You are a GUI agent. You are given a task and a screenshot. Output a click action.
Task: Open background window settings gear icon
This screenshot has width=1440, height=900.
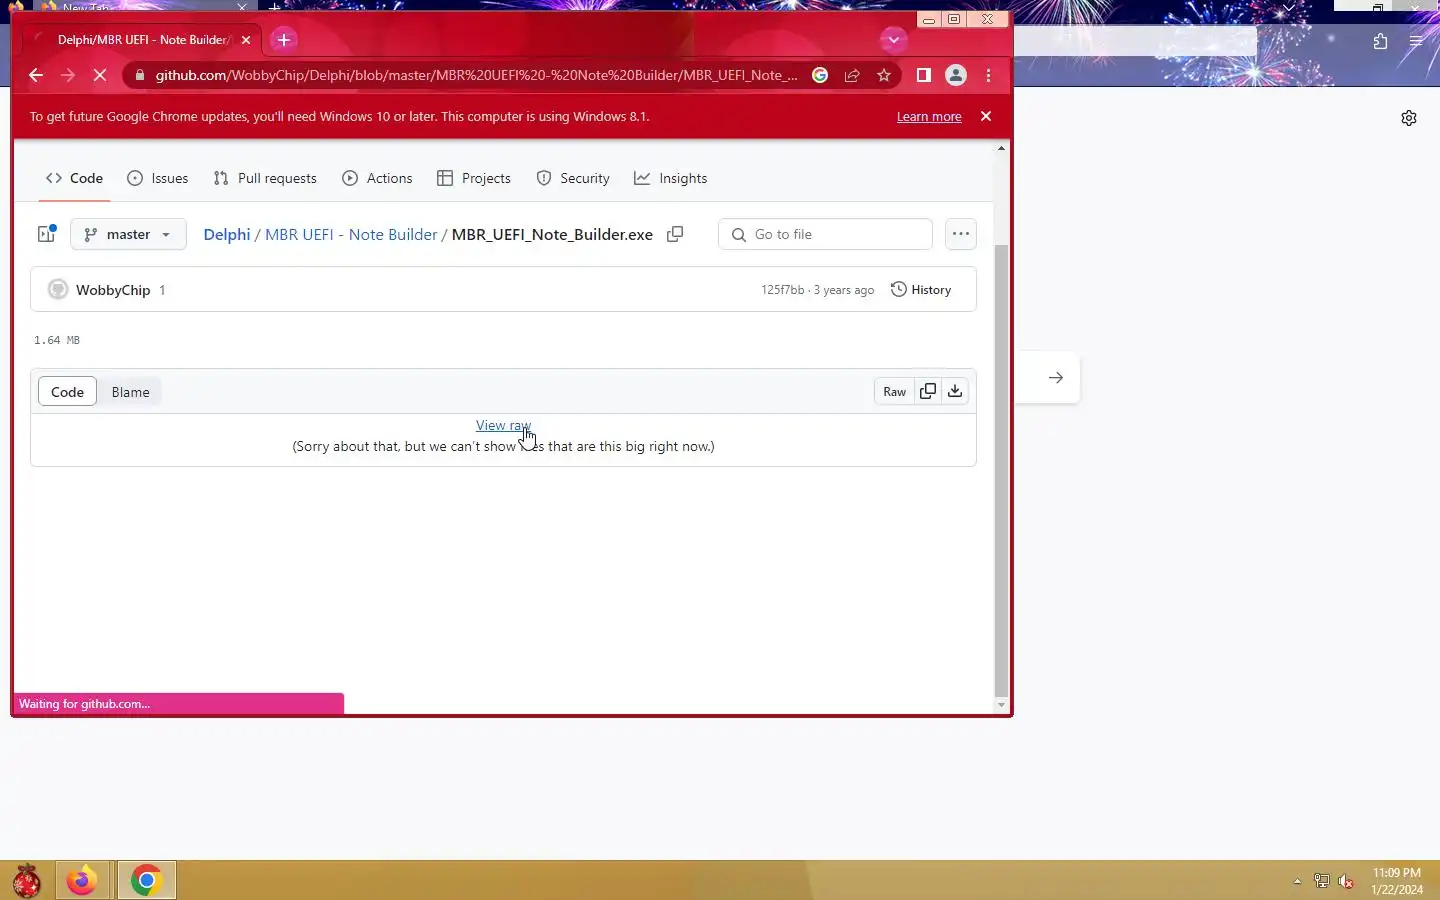tap(1409, 118)
